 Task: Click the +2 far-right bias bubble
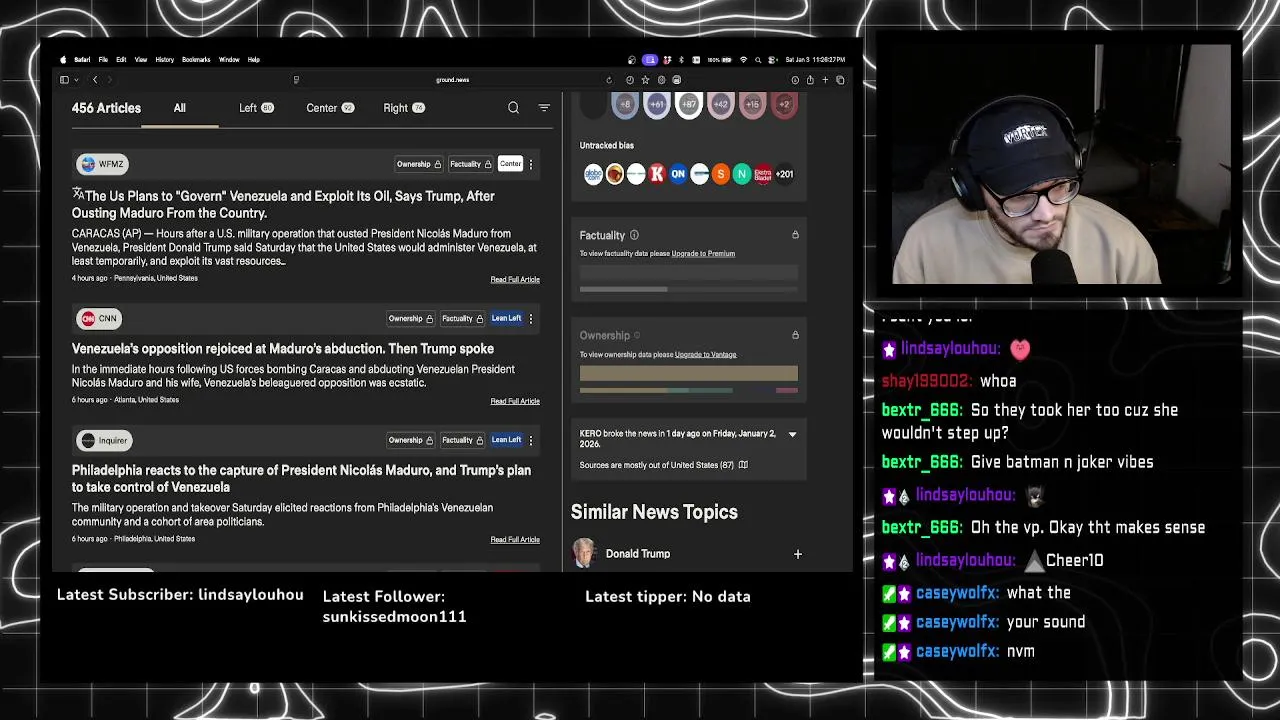[x=784, y=104]
